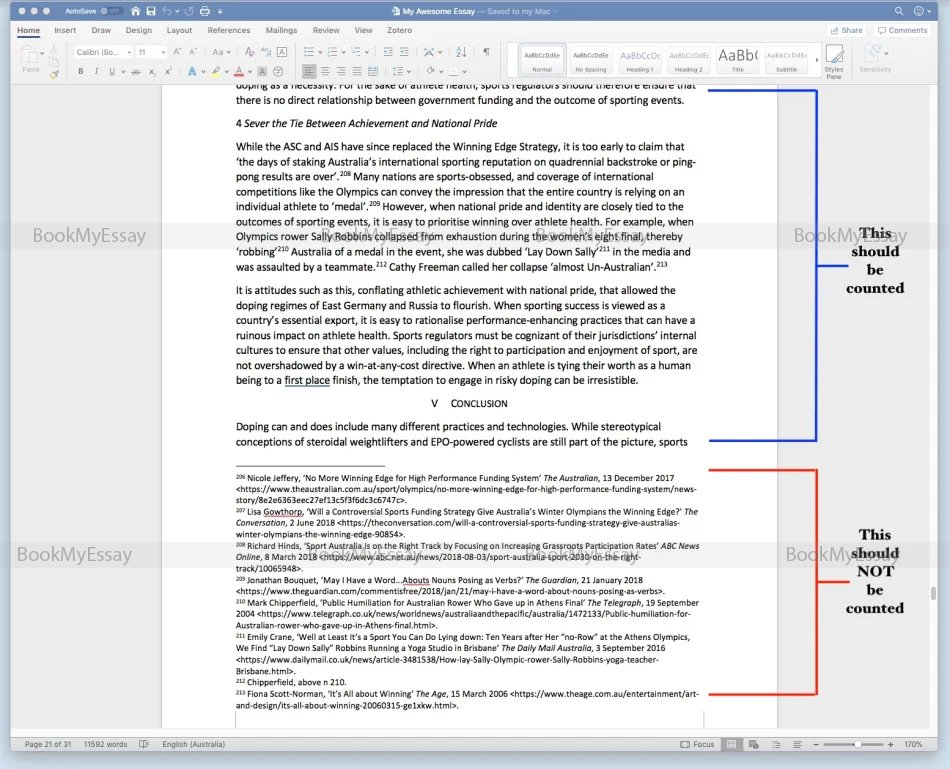The image size is (950, 769).
Task: Expand the font size dropdown
Action: point(150,52)
